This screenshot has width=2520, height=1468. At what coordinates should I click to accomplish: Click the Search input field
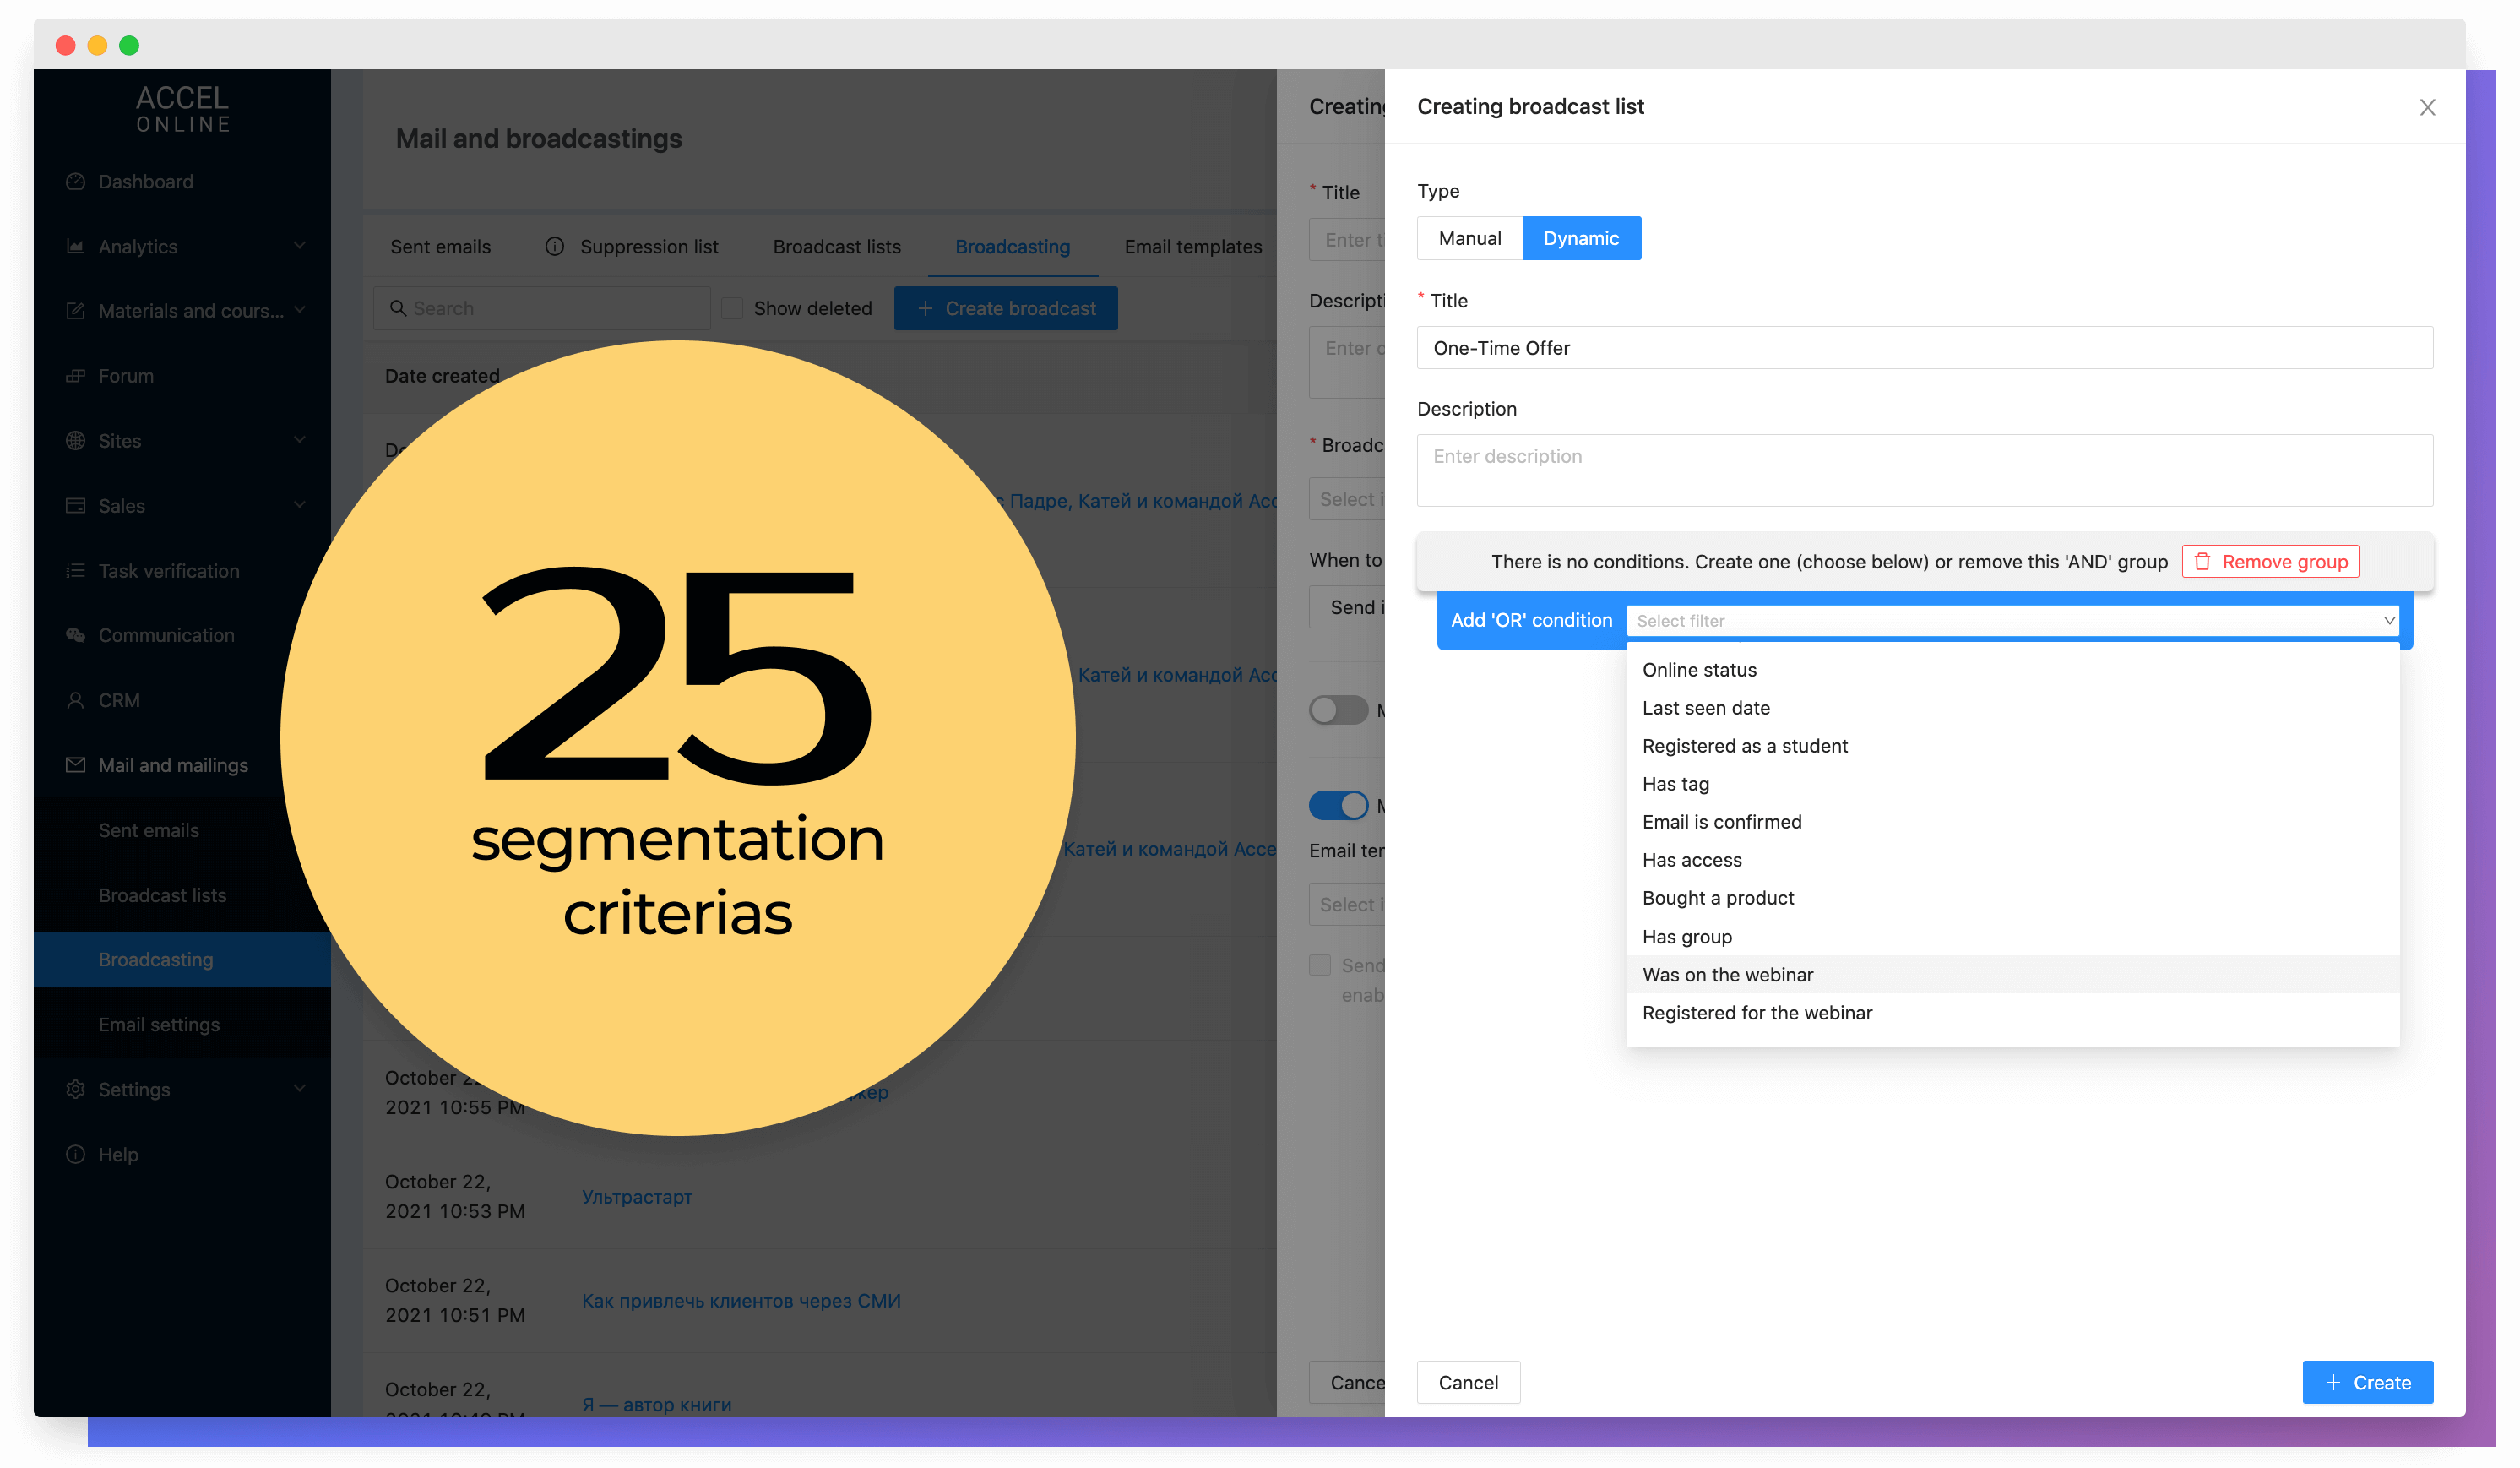pyautogui.click(x=541, y=308)
